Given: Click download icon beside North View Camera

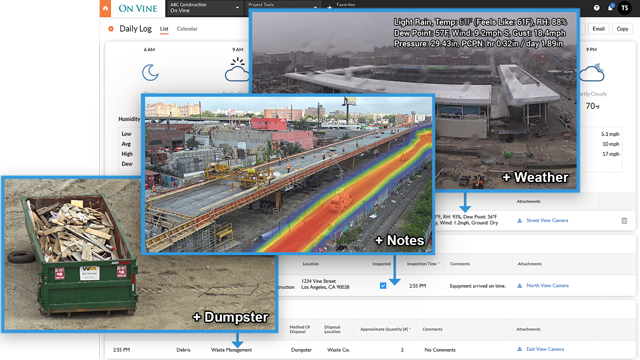Looking at the screenshot, I should (x=520, y=286).
